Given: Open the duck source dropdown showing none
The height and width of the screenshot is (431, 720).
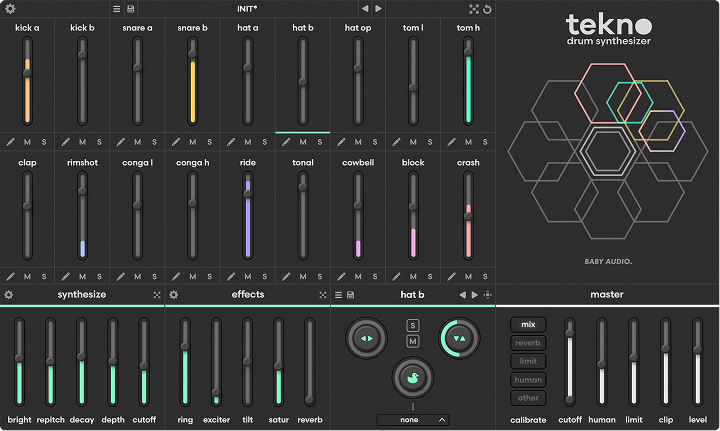Looking at the screenshot, I should point(413,420).
